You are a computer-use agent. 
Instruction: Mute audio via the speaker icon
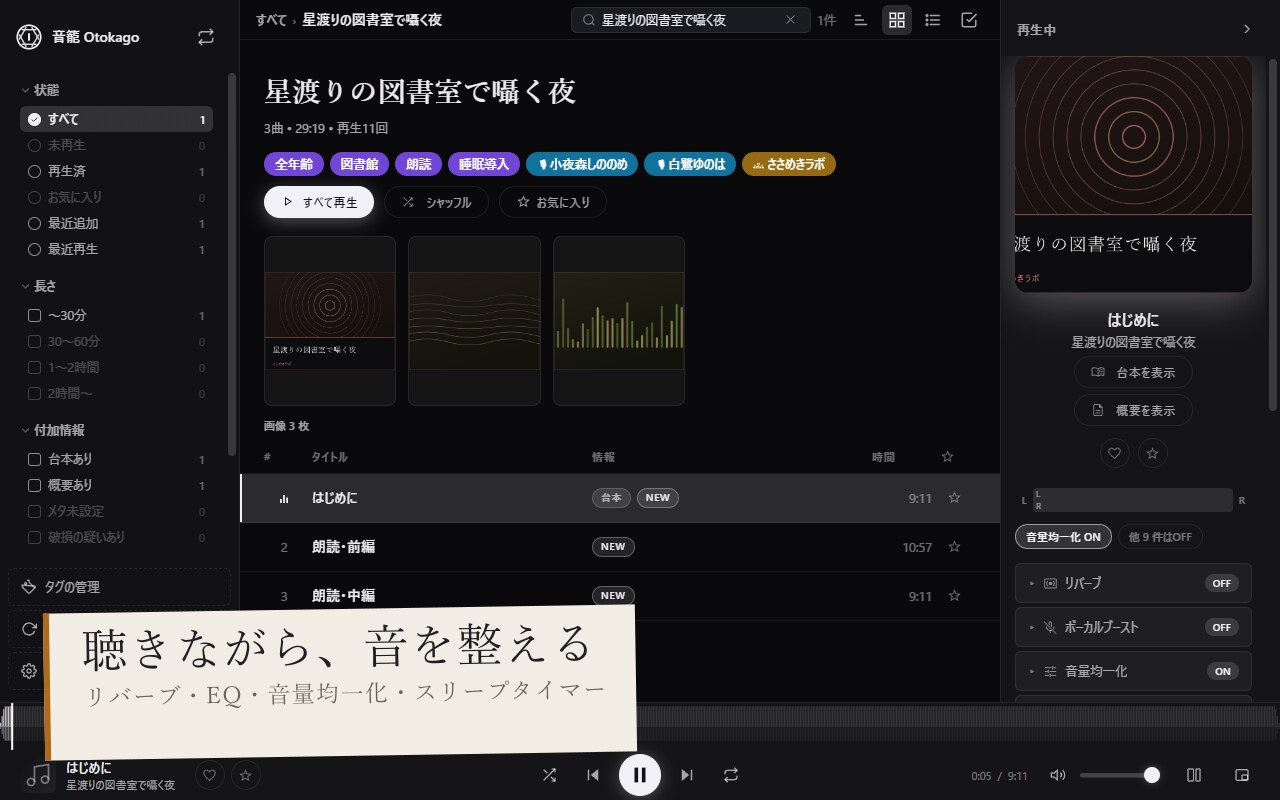1058,775
